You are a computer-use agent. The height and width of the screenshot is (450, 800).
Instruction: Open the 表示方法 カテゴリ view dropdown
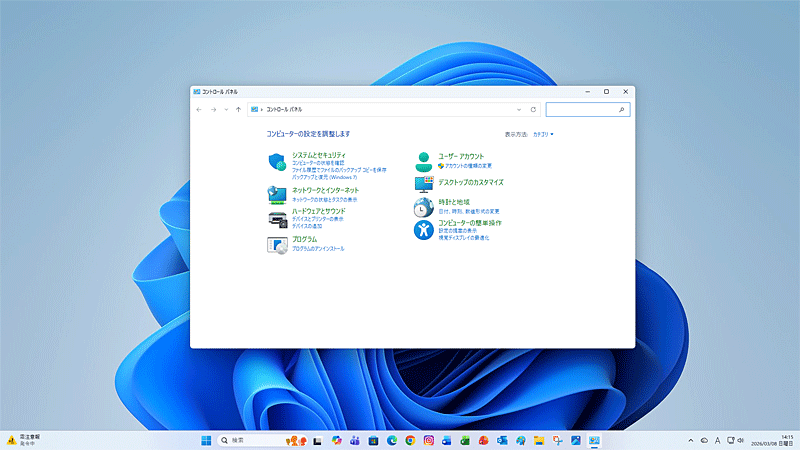point(543,133)
